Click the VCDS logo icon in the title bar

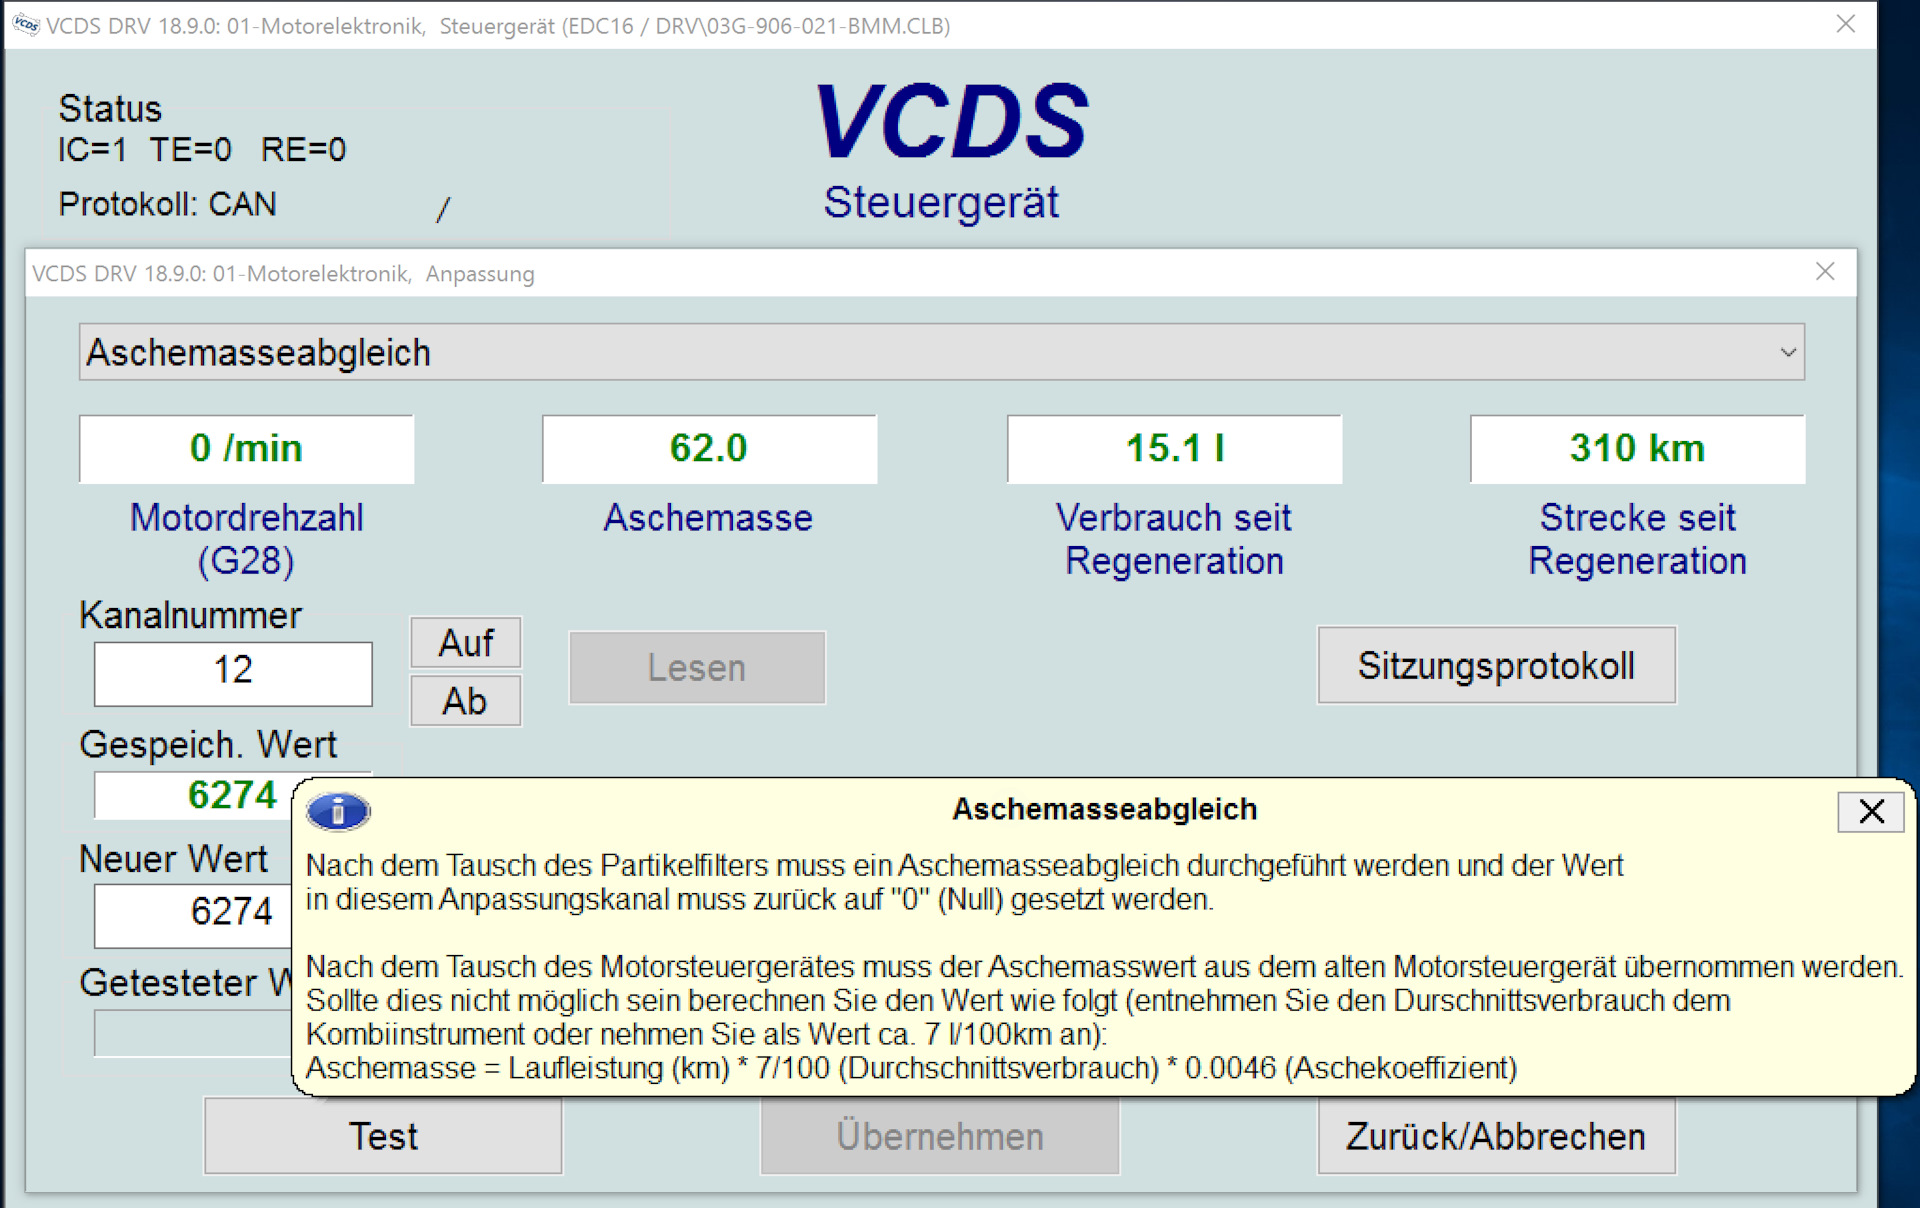pyautogui.click(x=24, y=25)
